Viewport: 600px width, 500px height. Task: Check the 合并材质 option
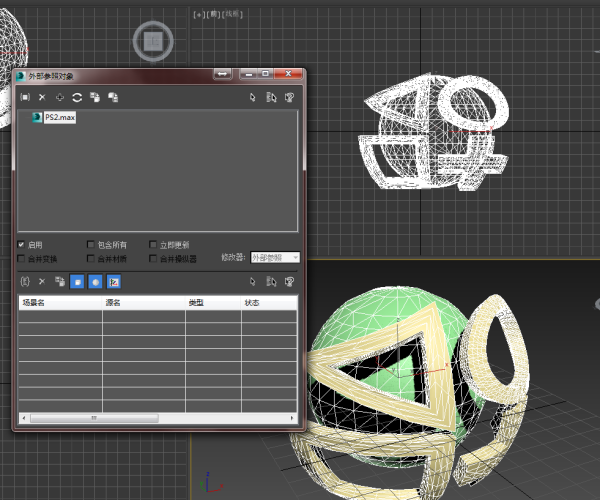(91, 259)
